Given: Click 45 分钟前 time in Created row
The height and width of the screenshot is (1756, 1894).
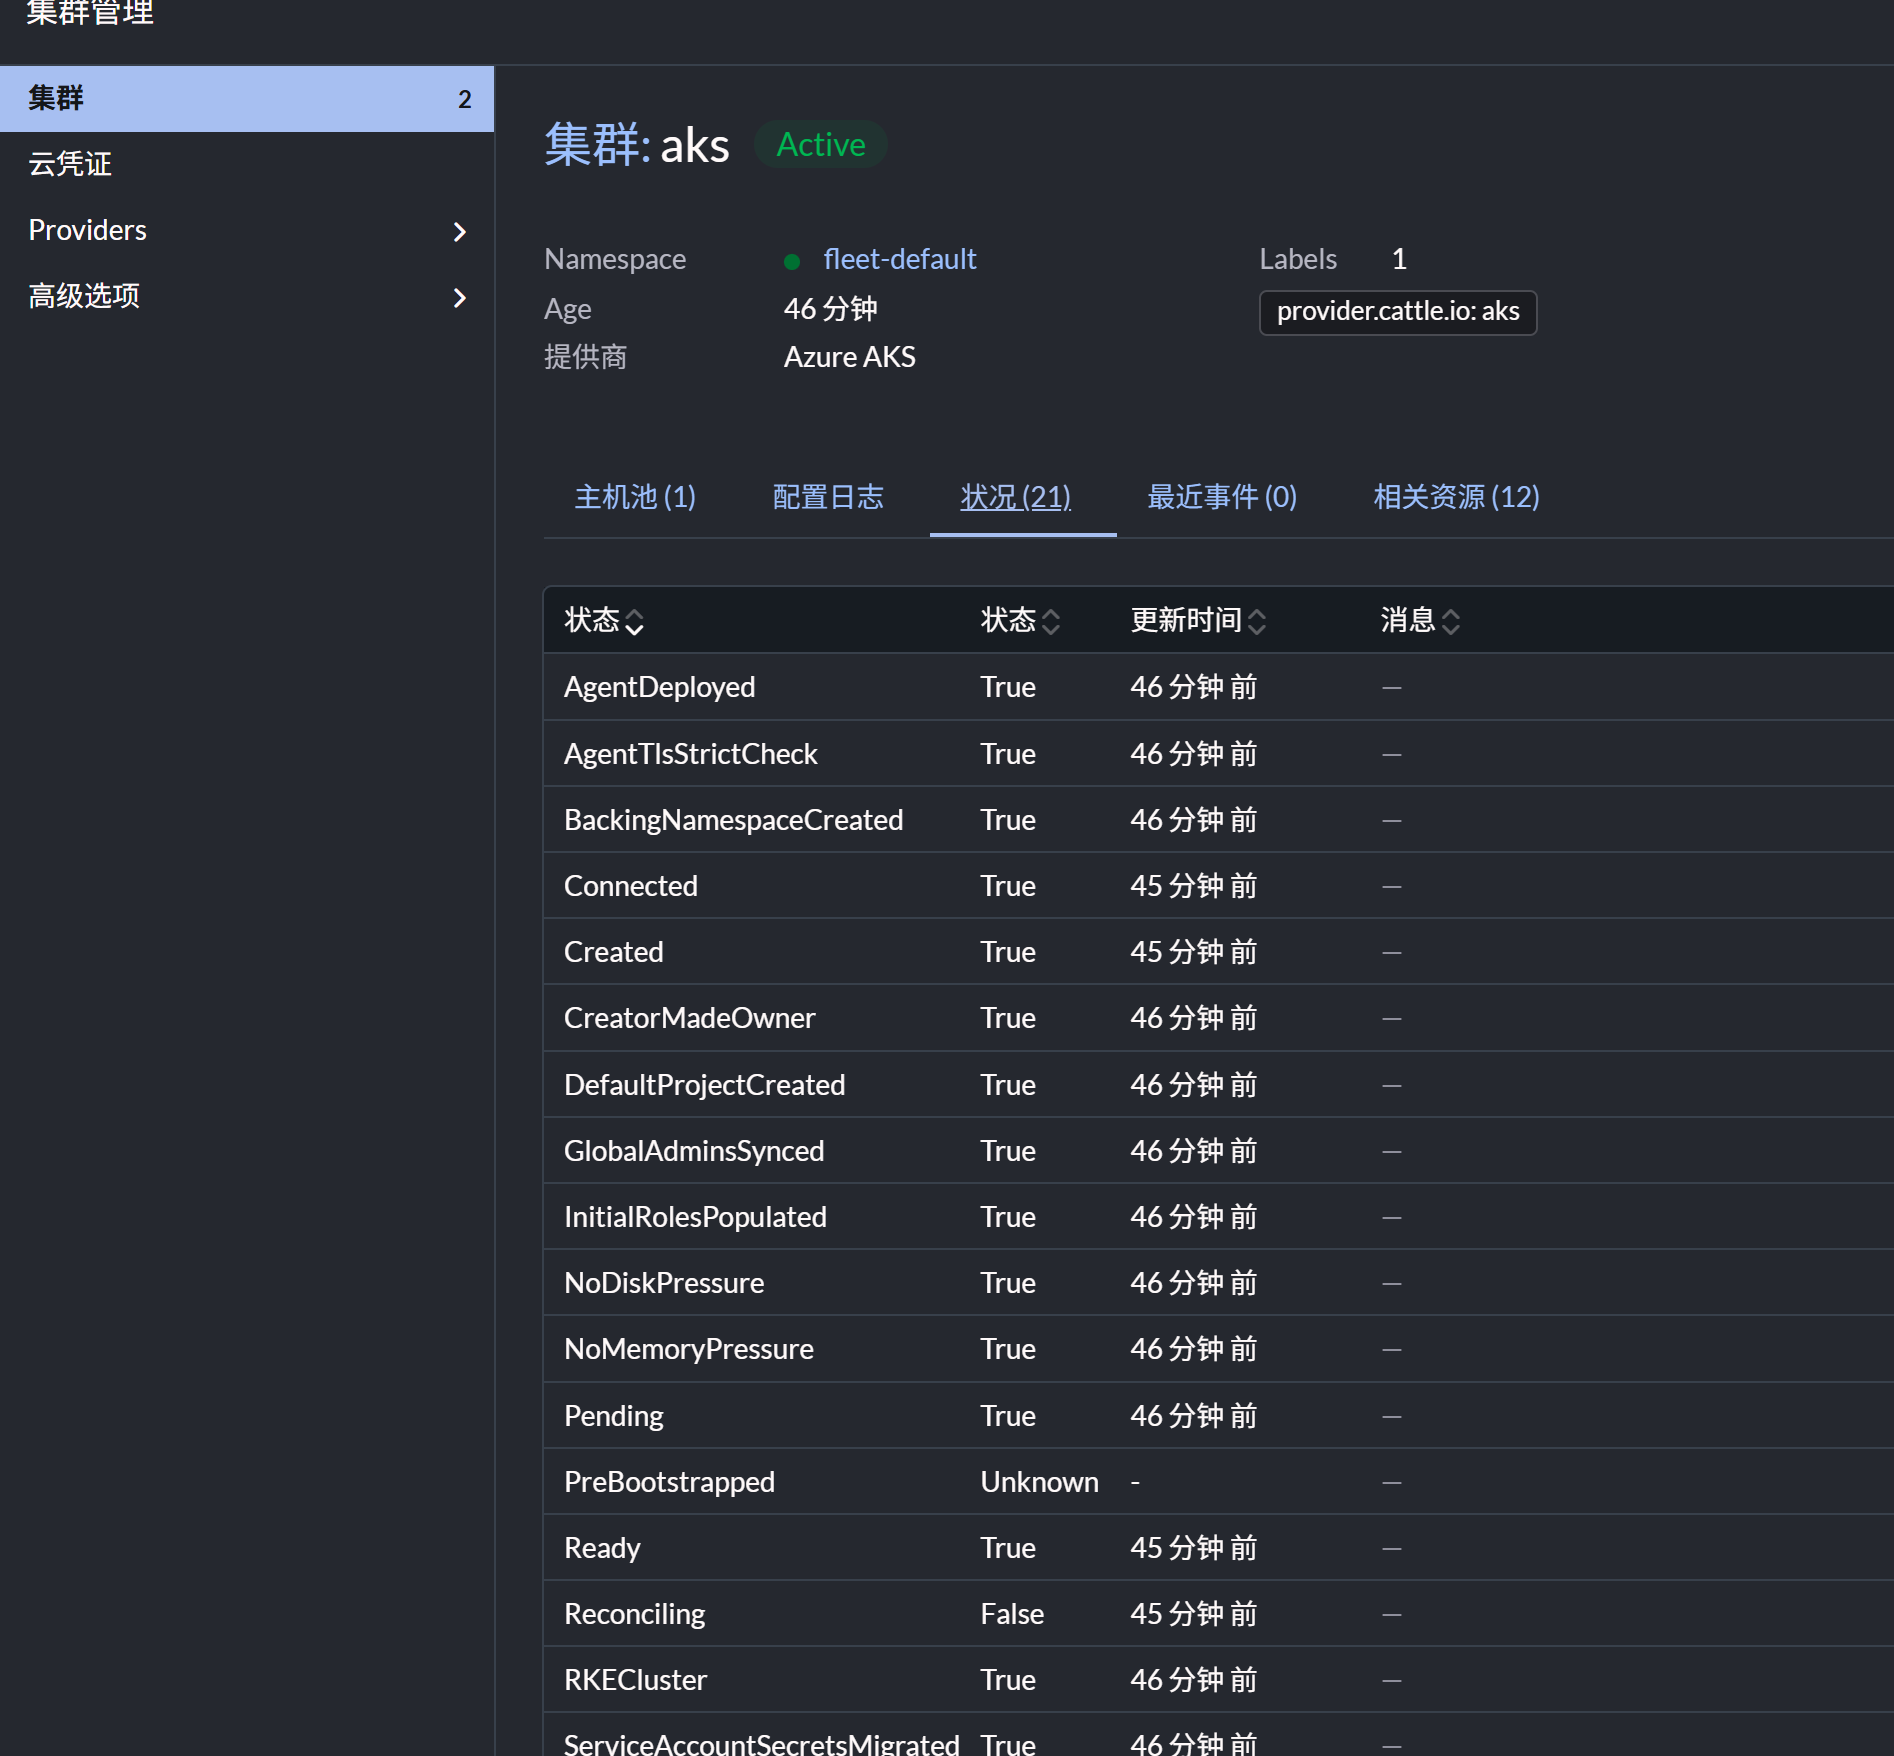Looking at the screenshot, I should tap(1193, 951).
